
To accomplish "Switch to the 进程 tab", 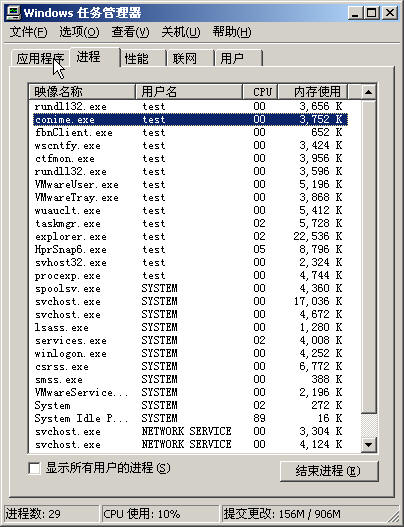I will click(95, 57).
